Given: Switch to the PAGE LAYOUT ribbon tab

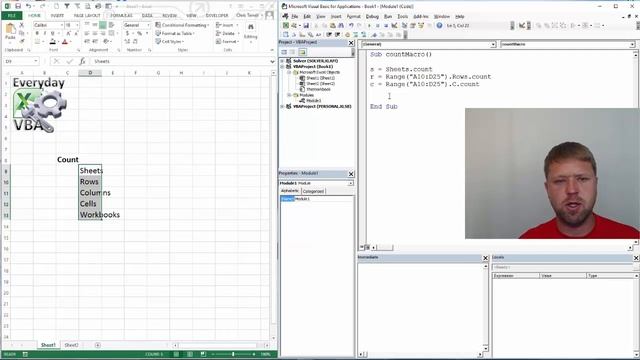Looking at the screenshot, I should [87, 16].
